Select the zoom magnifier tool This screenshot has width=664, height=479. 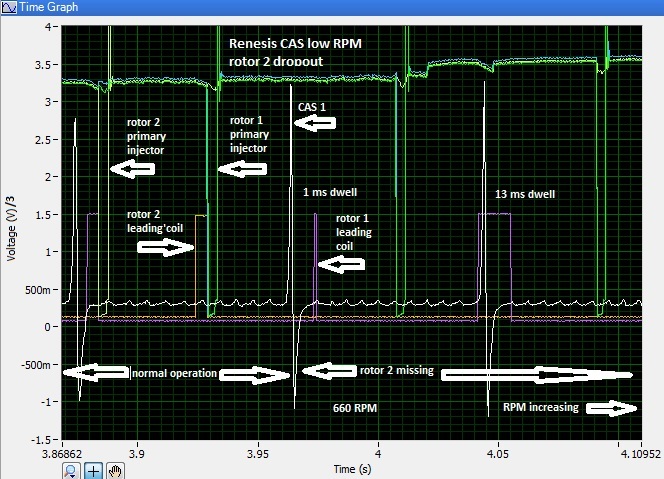71,470
